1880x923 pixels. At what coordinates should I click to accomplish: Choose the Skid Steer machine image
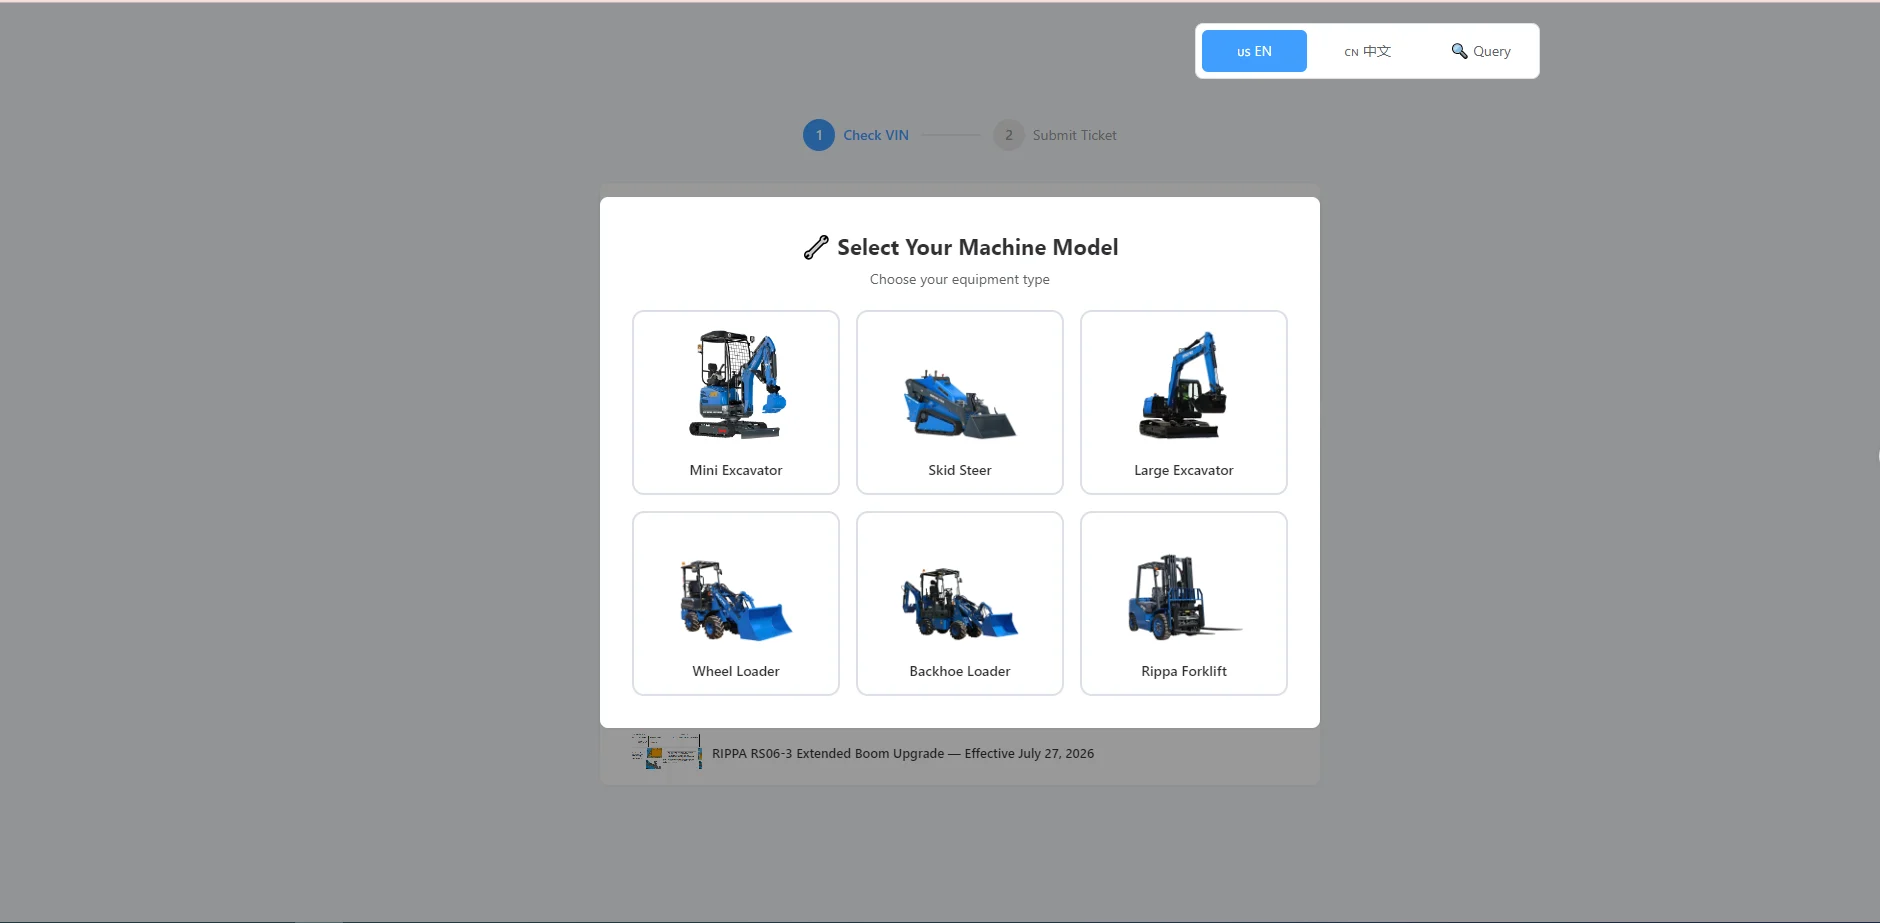[x=960, y=404]
